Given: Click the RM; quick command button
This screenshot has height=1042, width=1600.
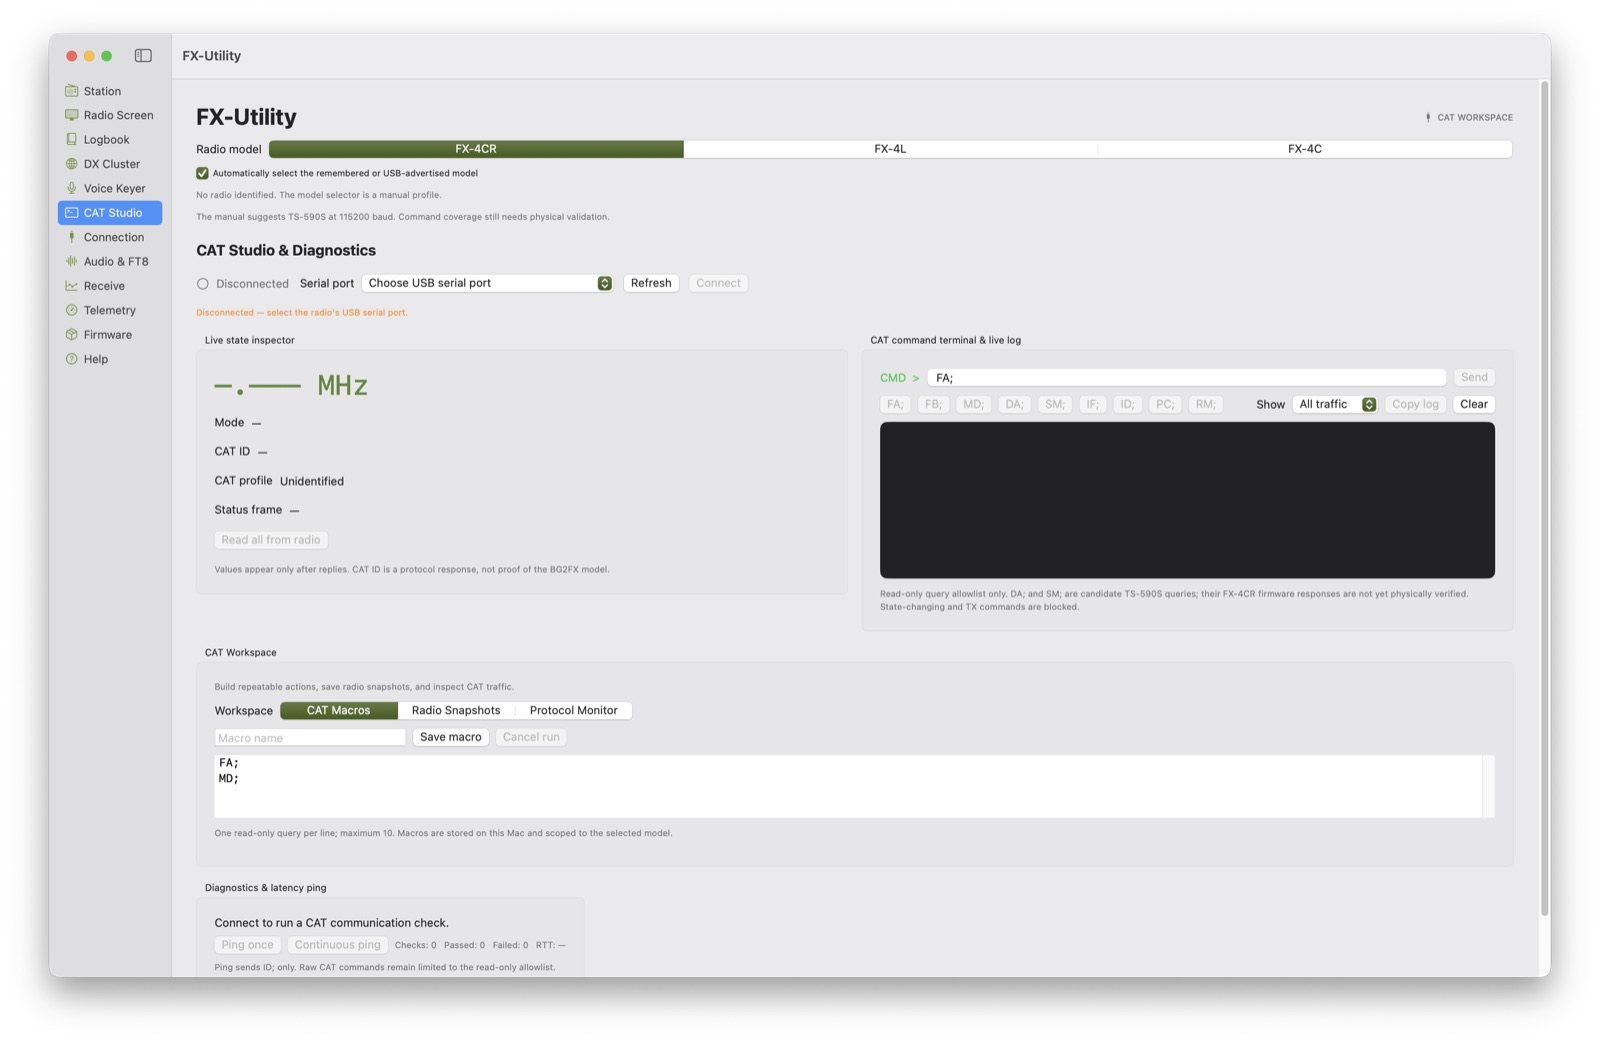Looking at the screenshot, I should point(1206,404).
